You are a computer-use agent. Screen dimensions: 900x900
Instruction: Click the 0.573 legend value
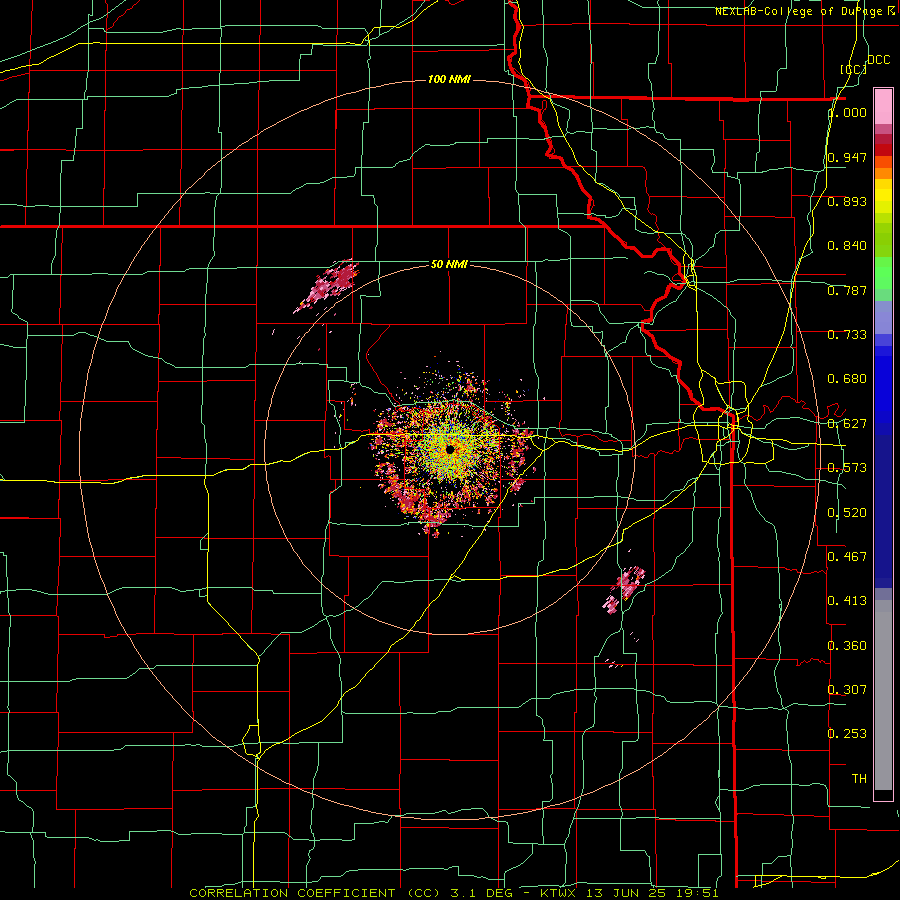pyautogui.click(x=847, y=468)
